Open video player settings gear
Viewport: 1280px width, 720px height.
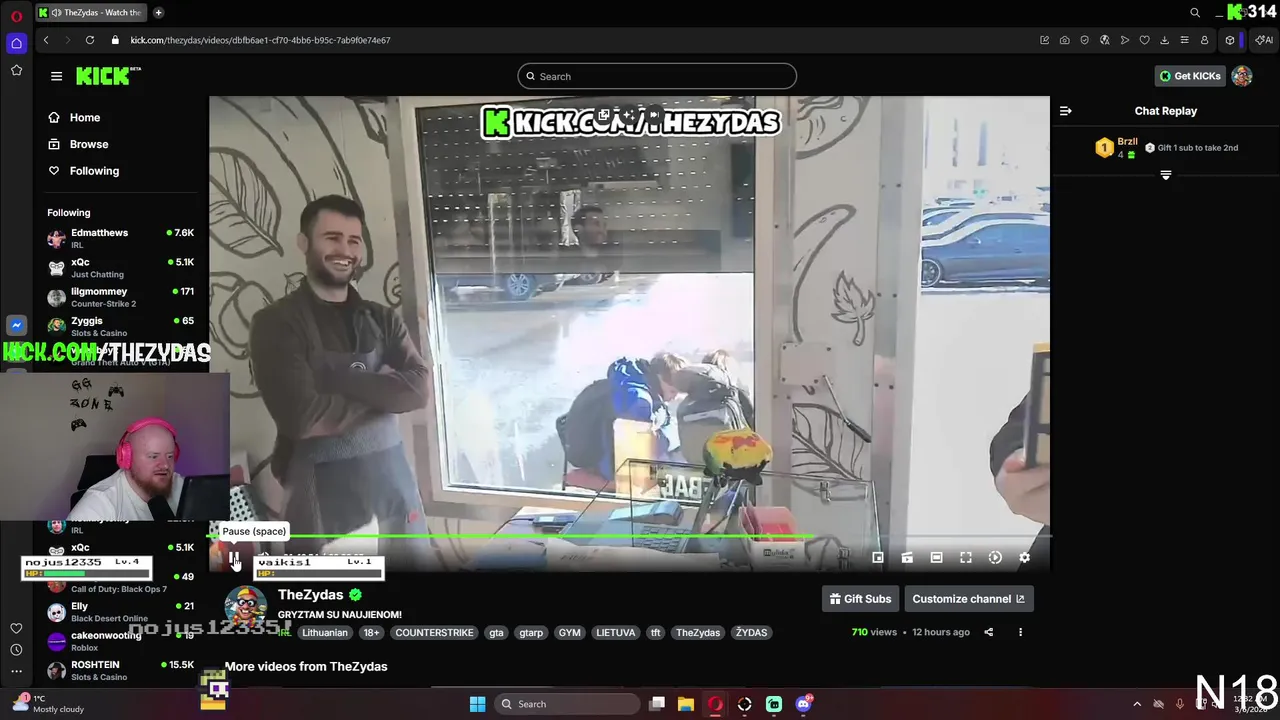(1024, 558)
